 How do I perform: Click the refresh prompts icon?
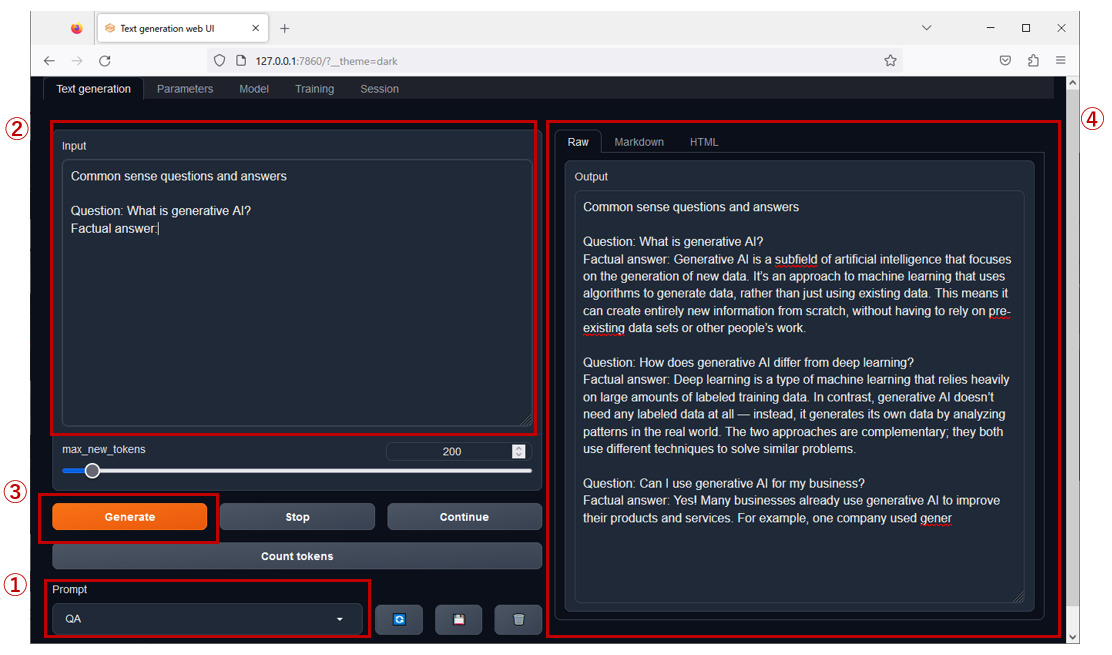(398, 619)
